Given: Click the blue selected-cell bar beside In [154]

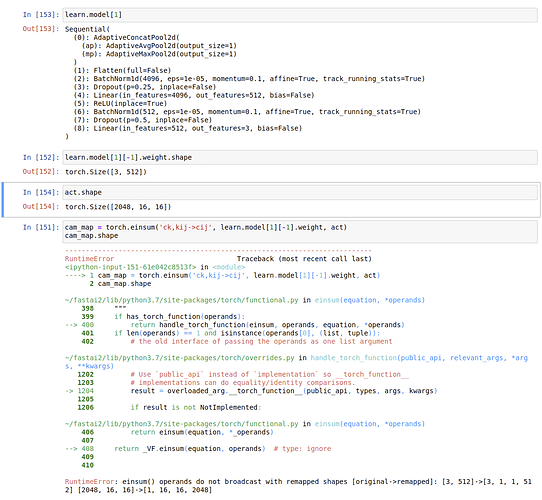Looking at the screenshot, I should point(3,200).
